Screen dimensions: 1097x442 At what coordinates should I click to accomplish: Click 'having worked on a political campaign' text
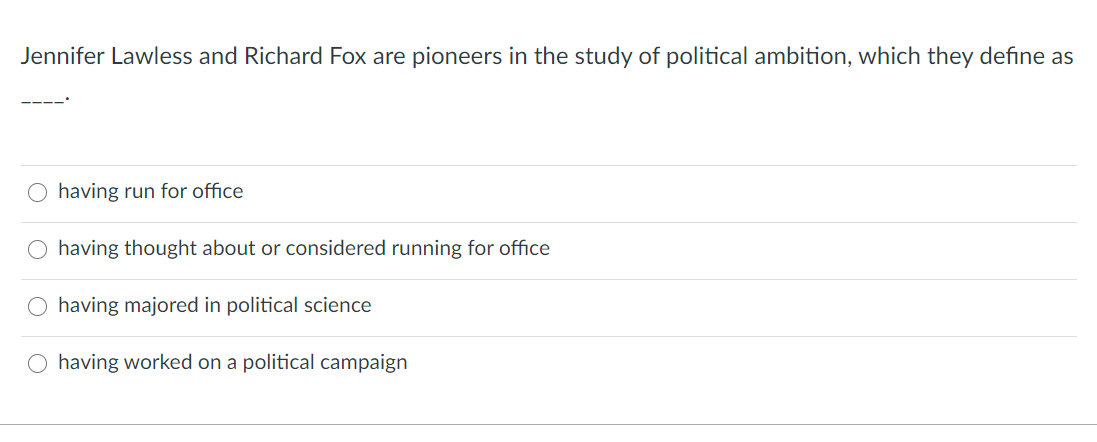pyautogui.click(x=232, y=362)
